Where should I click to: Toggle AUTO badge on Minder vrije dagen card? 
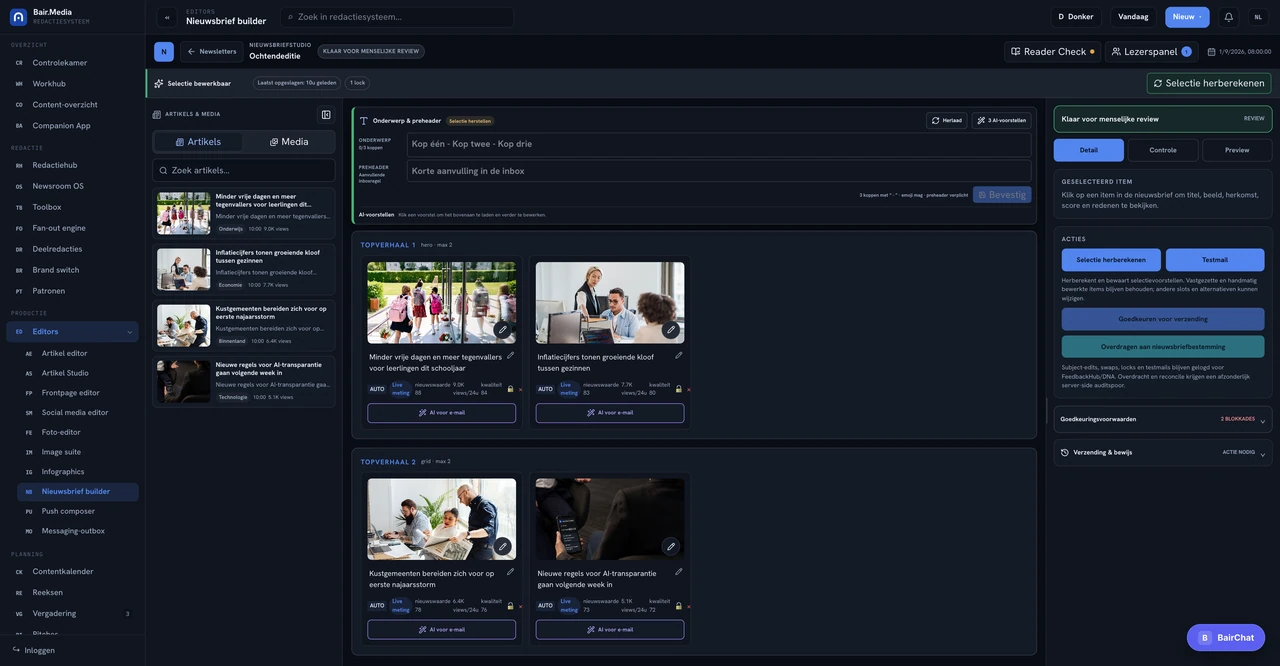[377, 389]
